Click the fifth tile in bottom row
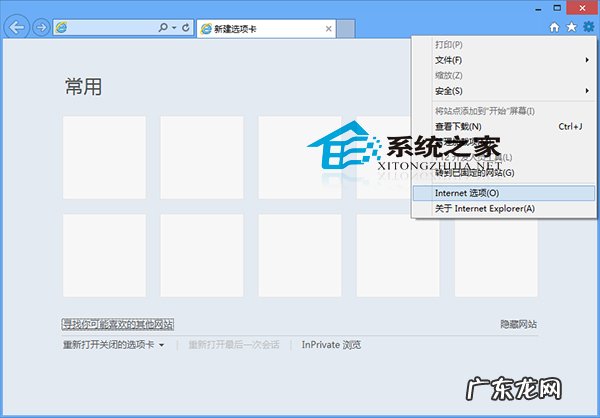 (496, 255)
